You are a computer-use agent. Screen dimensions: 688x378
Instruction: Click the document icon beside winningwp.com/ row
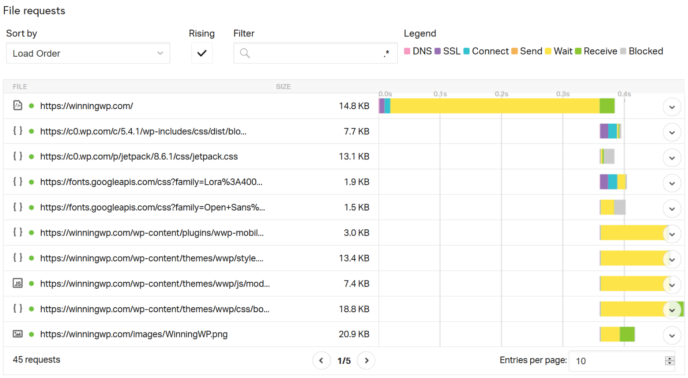pyautogui.click(x=18, y=105)
